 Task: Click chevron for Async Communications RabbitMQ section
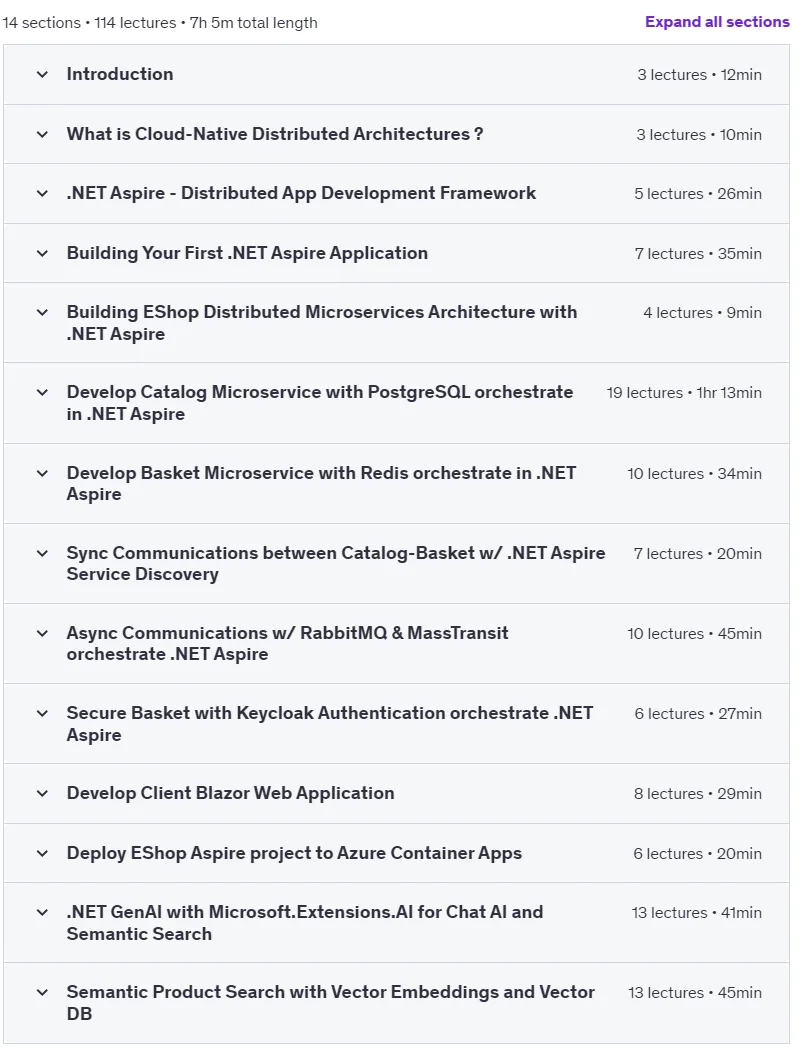click(x=42, y=634)
